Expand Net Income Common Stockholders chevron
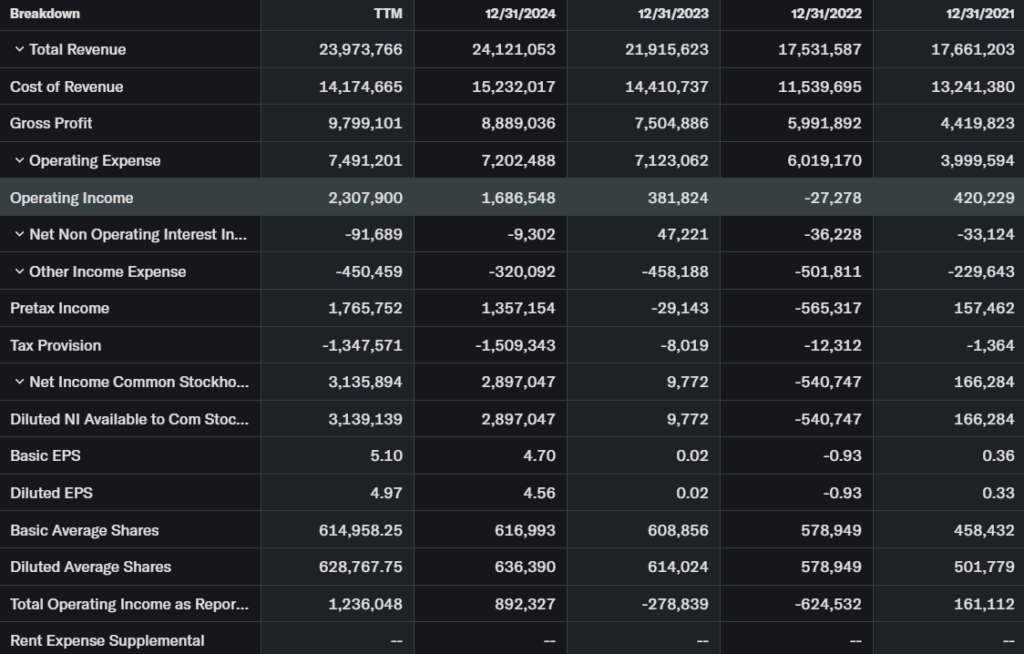Screen dimensions: 1024x654 (x=19, y=382)
